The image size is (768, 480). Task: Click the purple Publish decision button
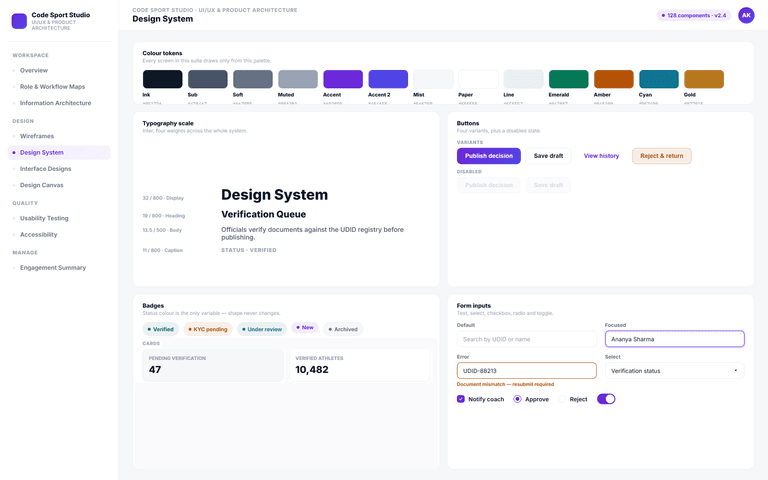[489, 156]
